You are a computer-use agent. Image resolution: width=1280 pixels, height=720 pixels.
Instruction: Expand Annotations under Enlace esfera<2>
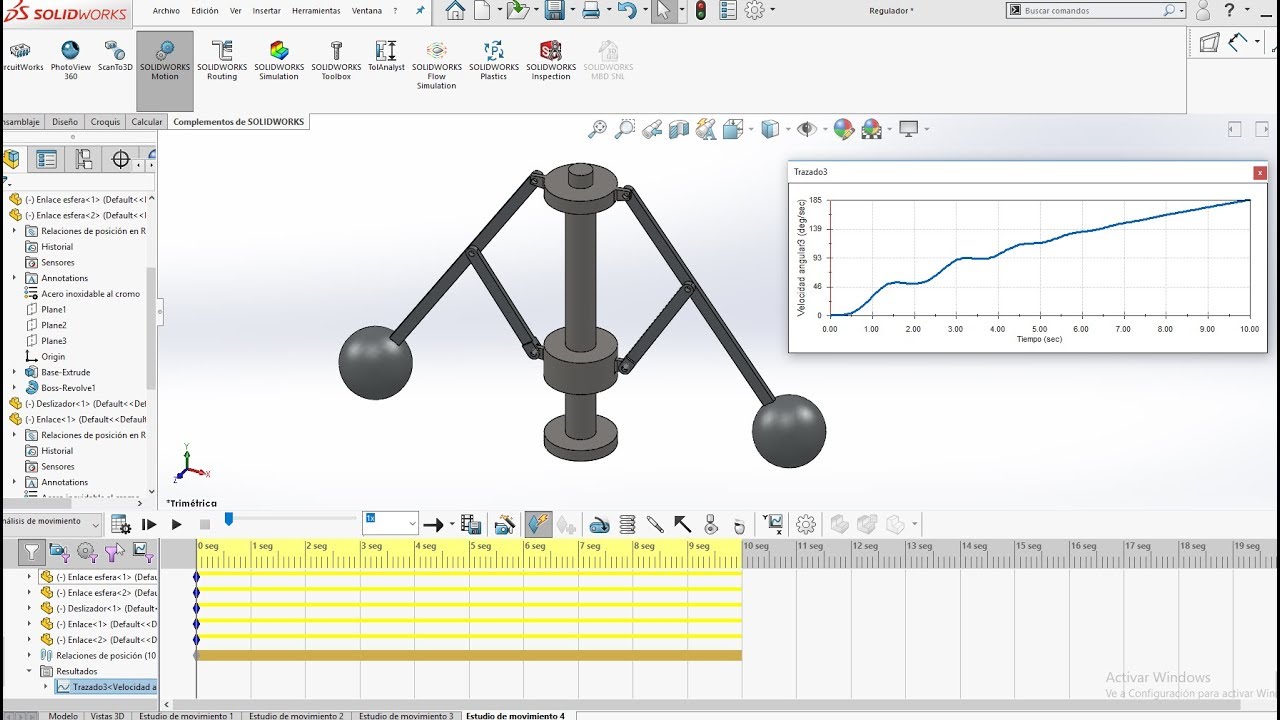14,278
